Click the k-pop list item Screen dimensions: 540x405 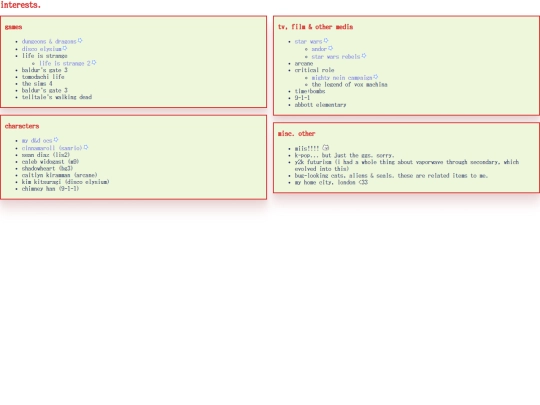[x=344, y=156]
